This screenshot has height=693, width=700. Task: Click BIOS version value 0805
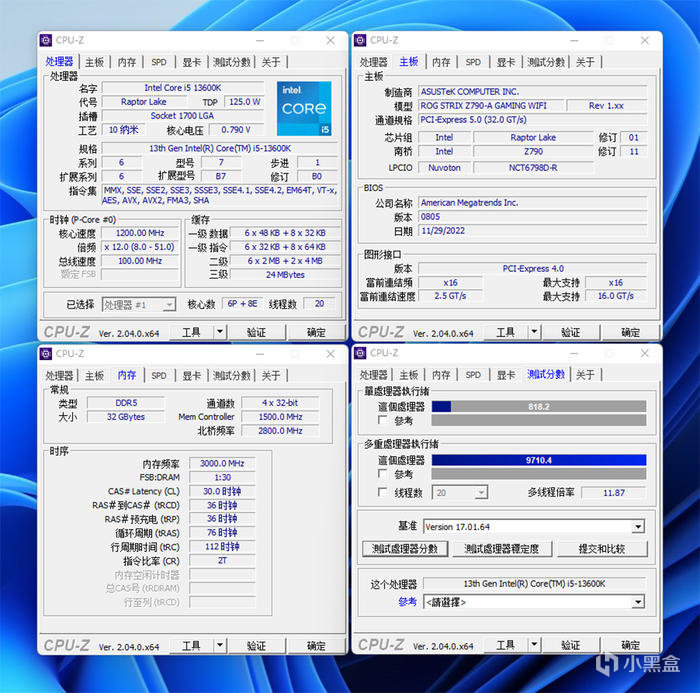click(533, 217)
